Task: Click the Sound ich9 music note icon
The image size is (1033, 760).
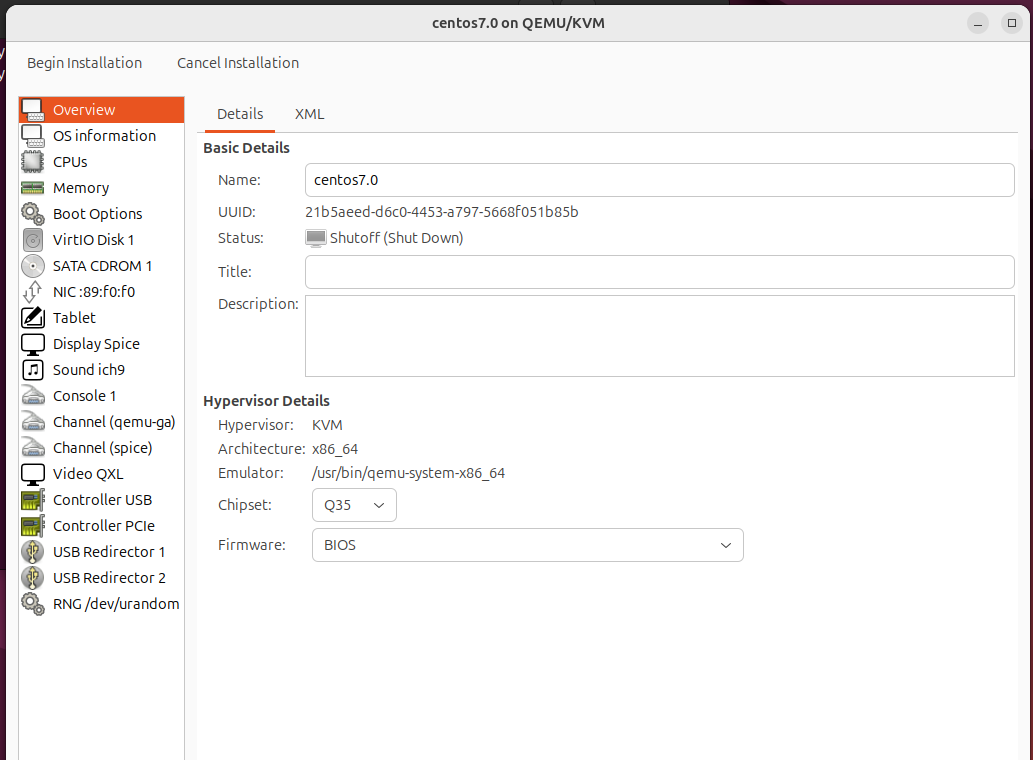Action: 32,370
